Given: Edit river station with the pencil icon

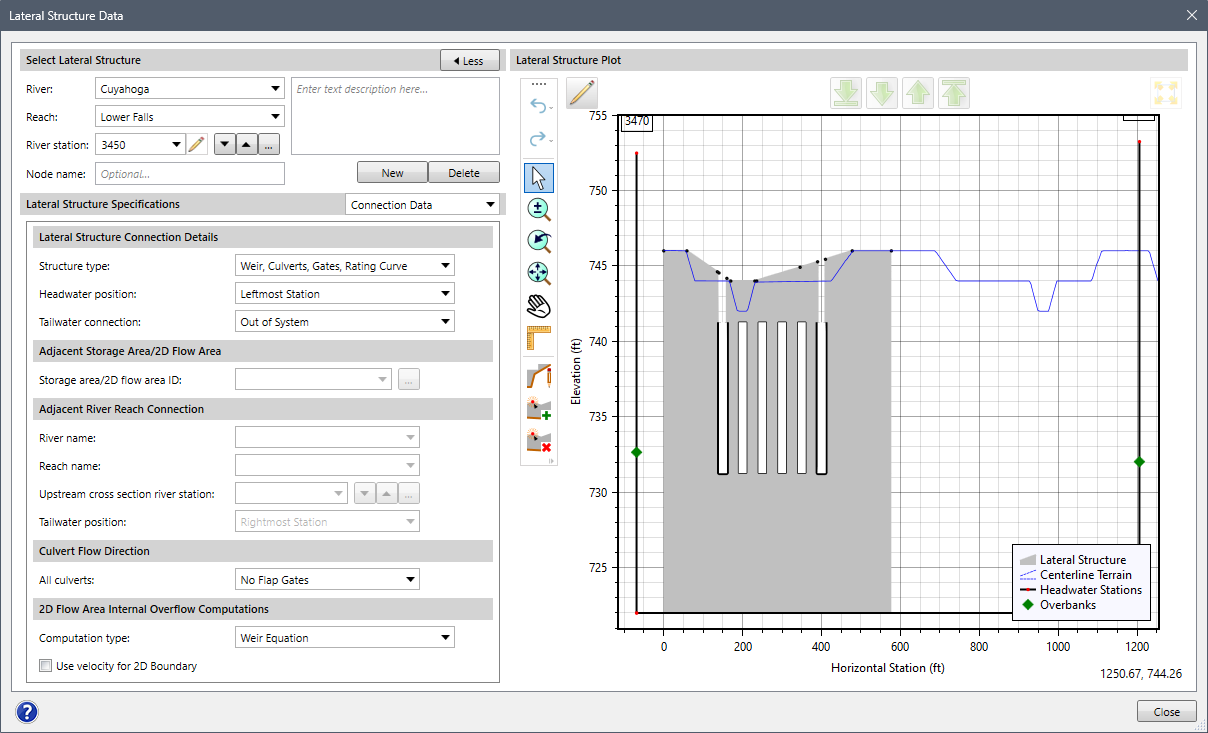Looking at the screenshot, I should point(197,145).
